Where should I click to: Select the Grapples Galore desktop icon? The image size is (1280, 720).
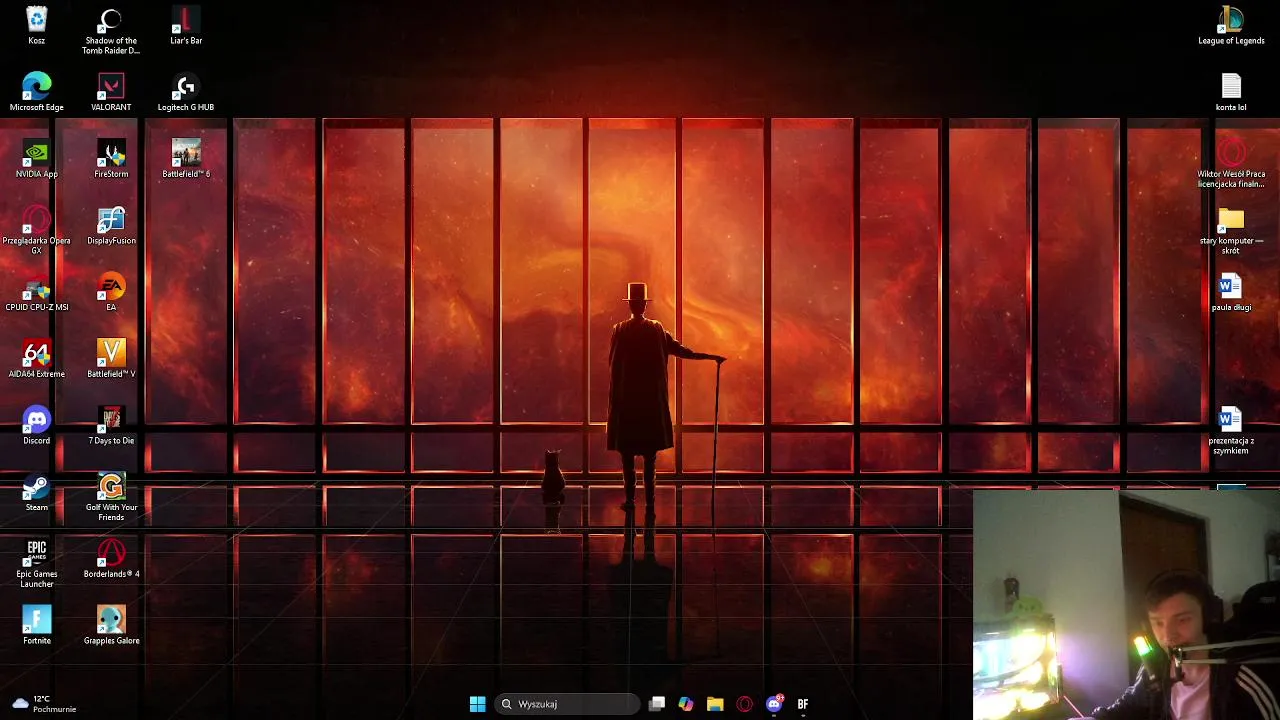tap(111, 626)
